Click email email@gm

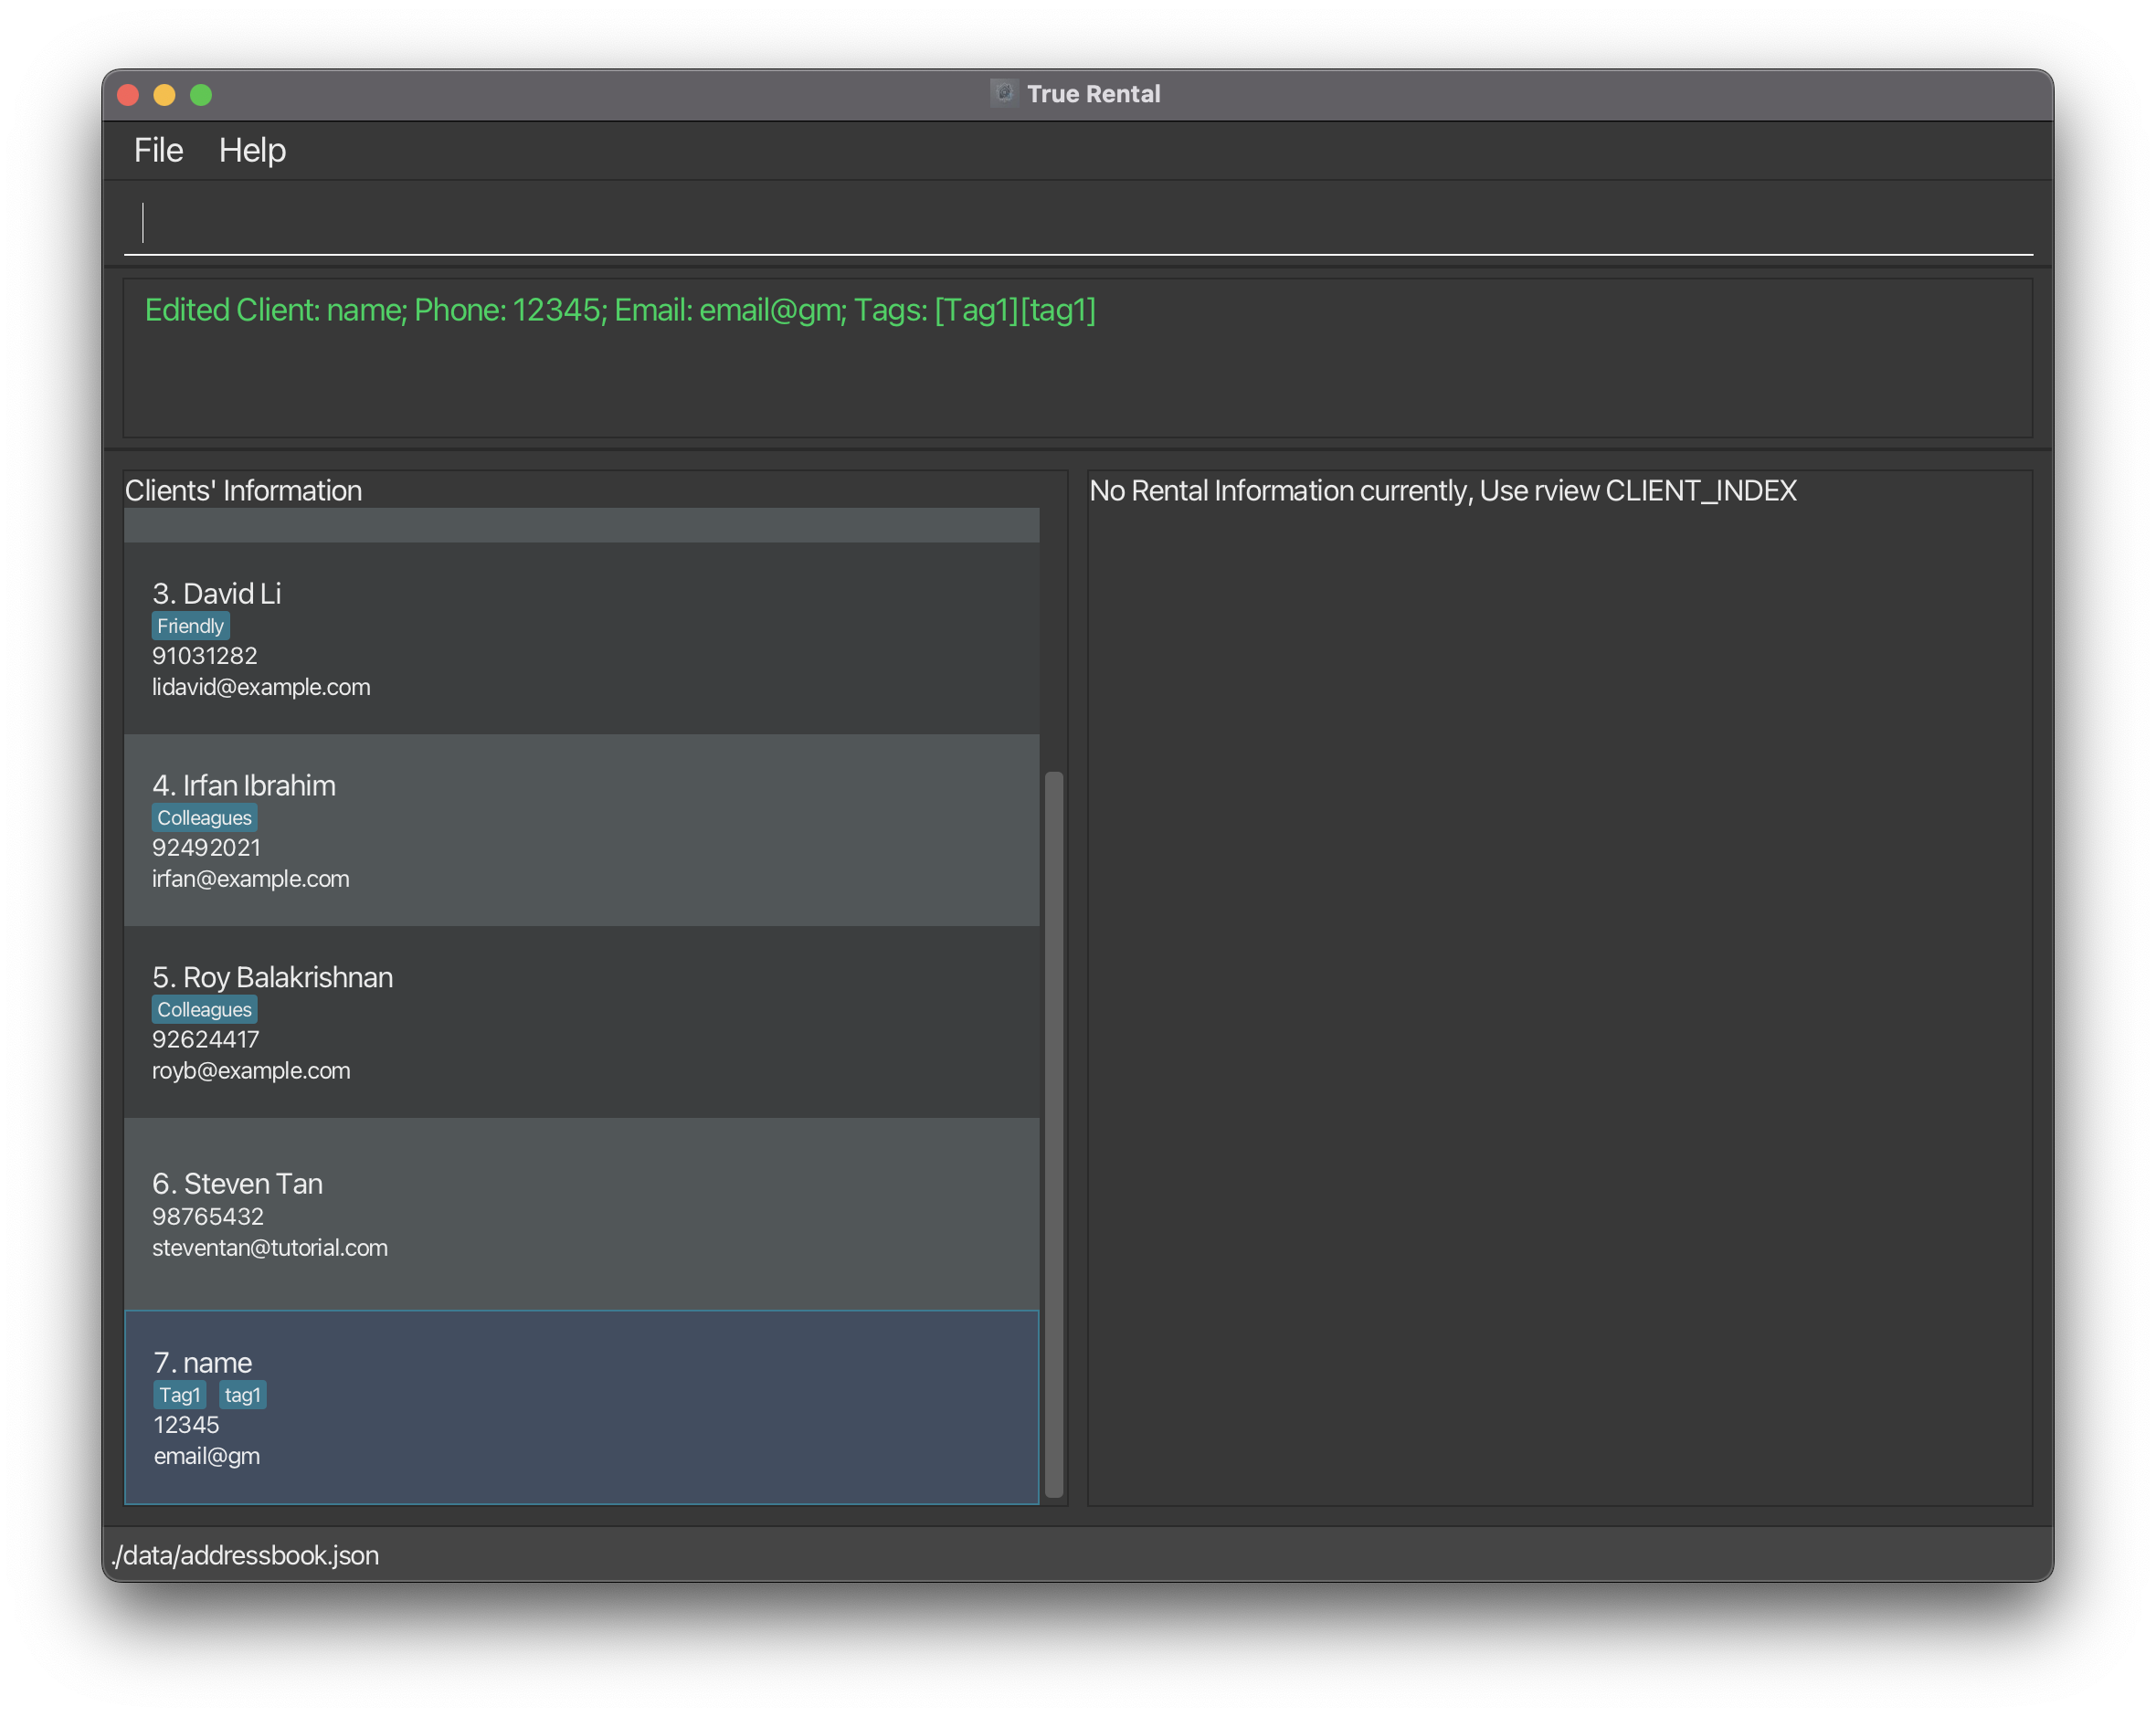pos(207,1456)
